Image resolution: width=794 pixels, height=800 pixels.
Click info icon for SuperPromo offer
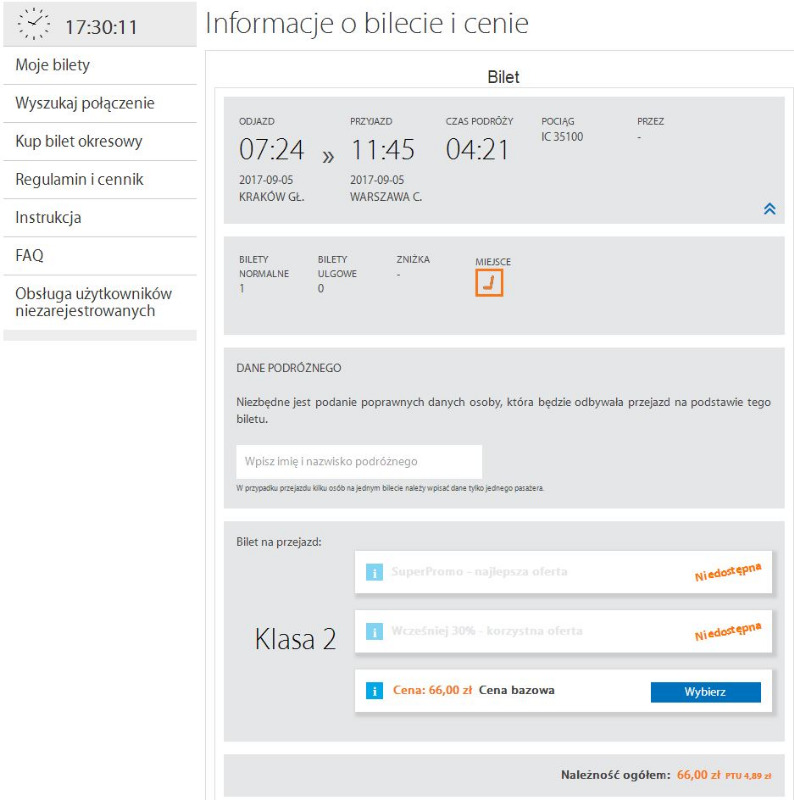click(375, 572)
